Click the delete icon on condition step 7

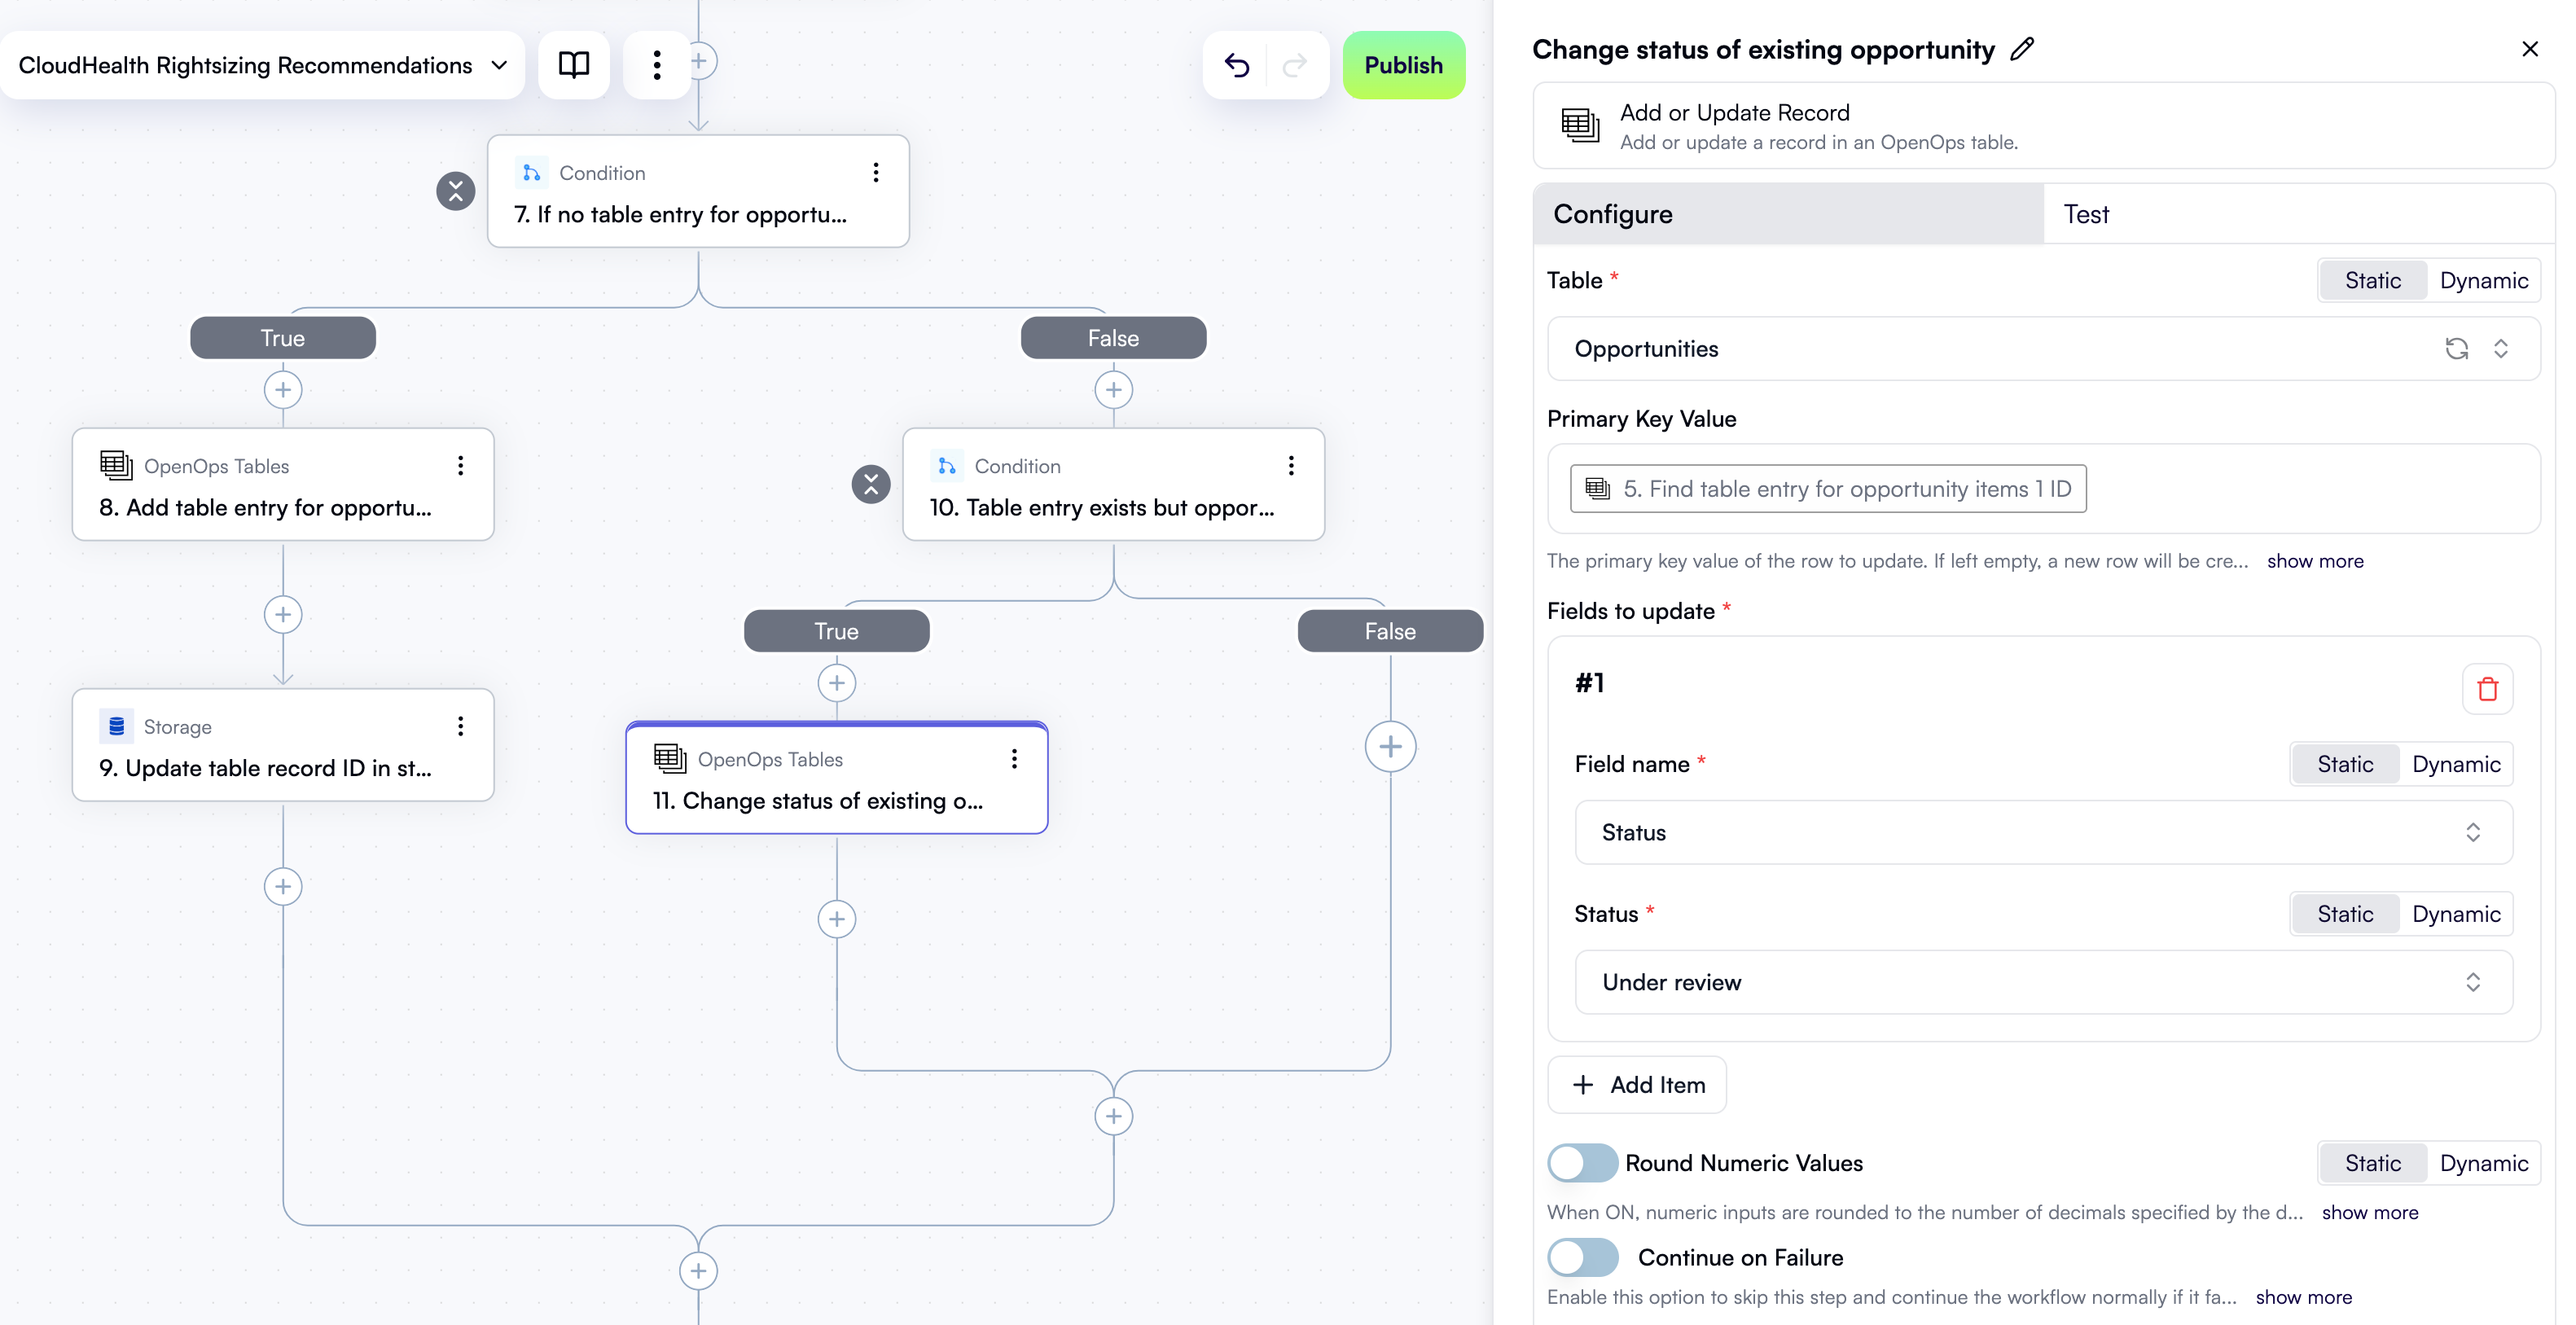[456, 191]
